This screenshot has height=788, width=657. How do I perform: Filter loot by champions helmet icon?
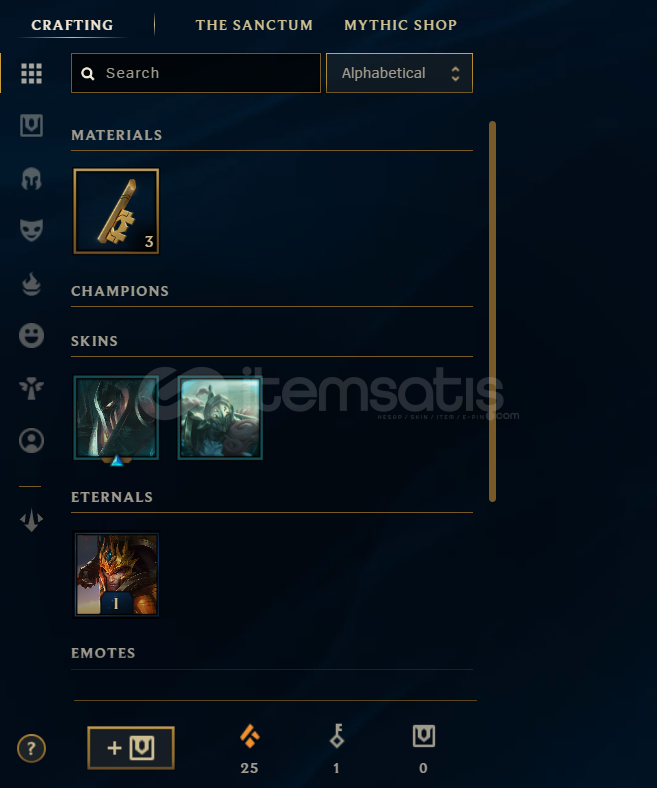[x=31, y=178]
